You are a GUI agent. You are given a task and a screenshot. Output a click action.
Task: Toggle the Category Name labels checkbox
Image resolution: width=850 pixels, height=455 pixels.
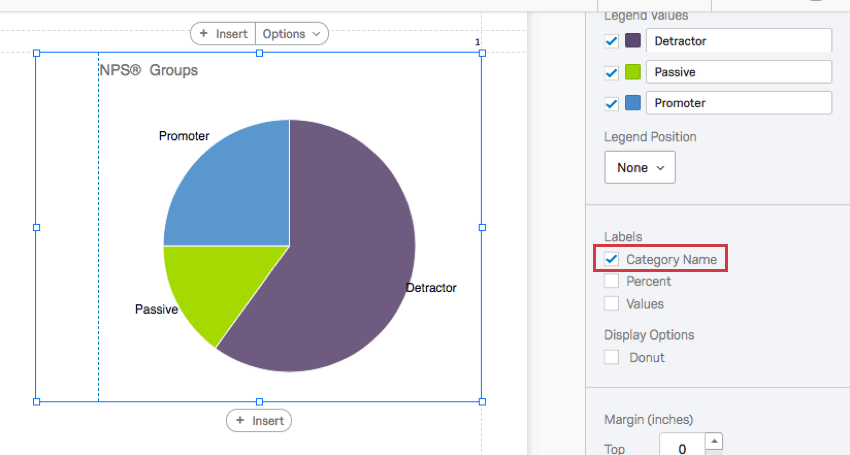[611, 259]
